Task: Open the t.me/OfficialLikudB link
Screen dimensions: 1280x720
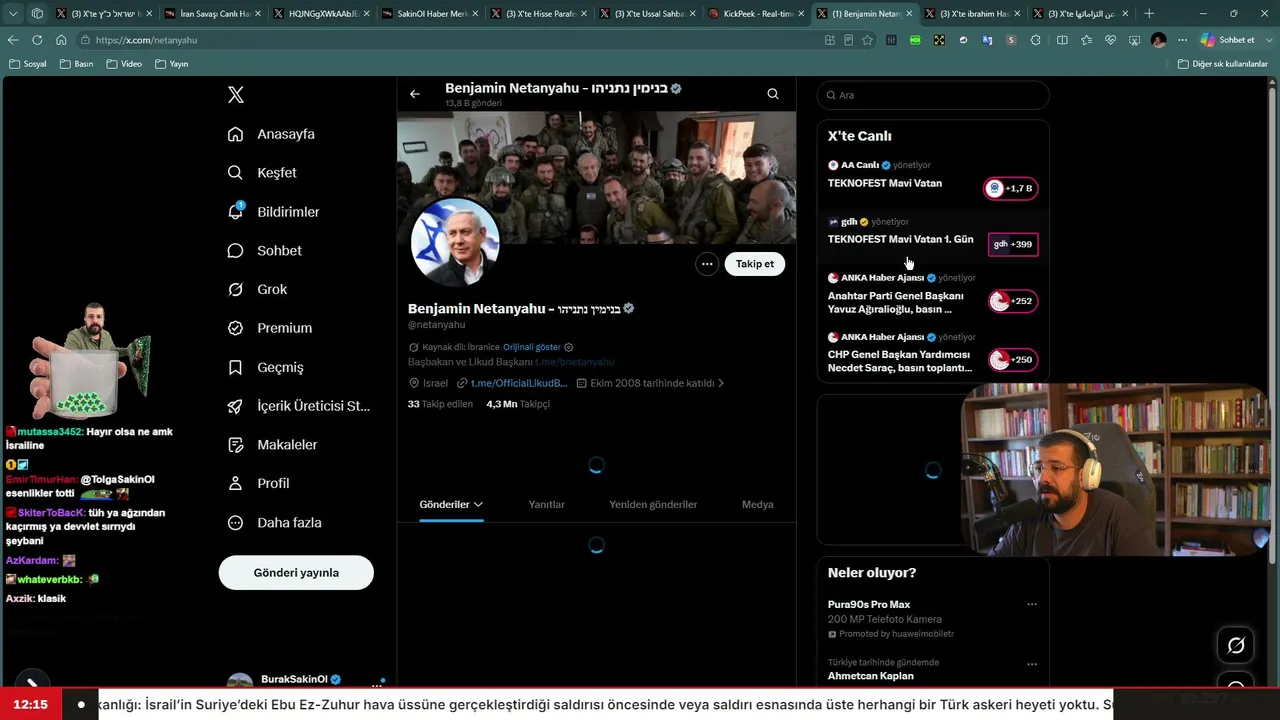Action: point(519,383)
